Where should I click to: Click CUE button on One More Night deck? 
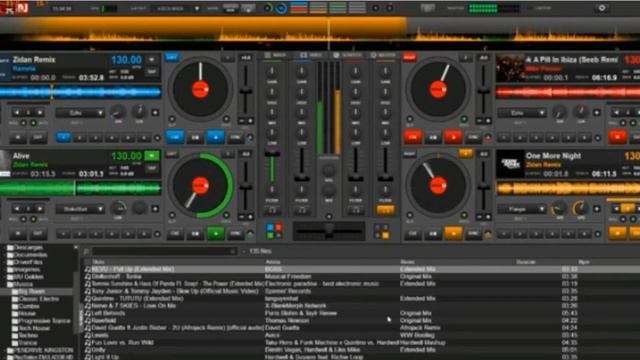click(413, 233)
